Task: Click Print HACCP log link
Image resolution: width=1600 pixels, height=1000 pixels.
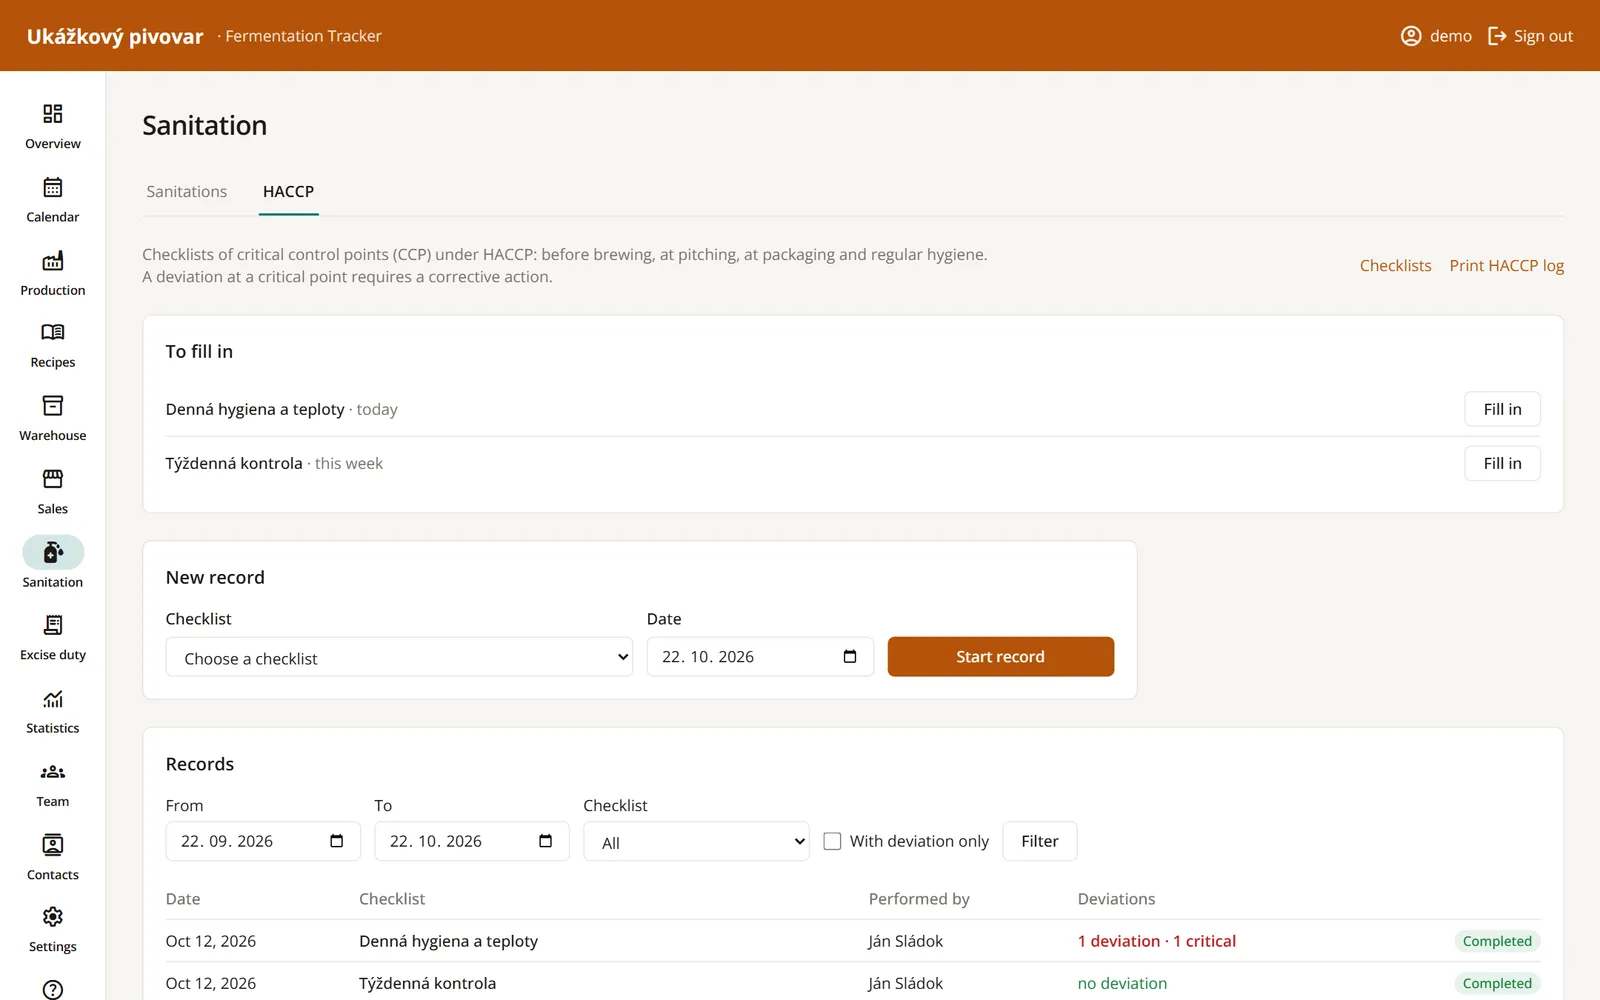Action: 1506,266
